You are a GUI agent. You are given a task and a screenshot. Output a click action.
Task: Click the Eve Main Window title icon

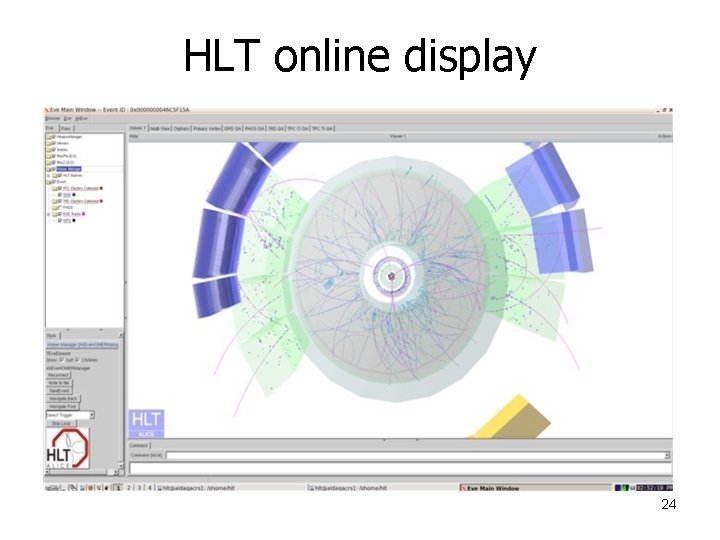[x=46, y=110]
